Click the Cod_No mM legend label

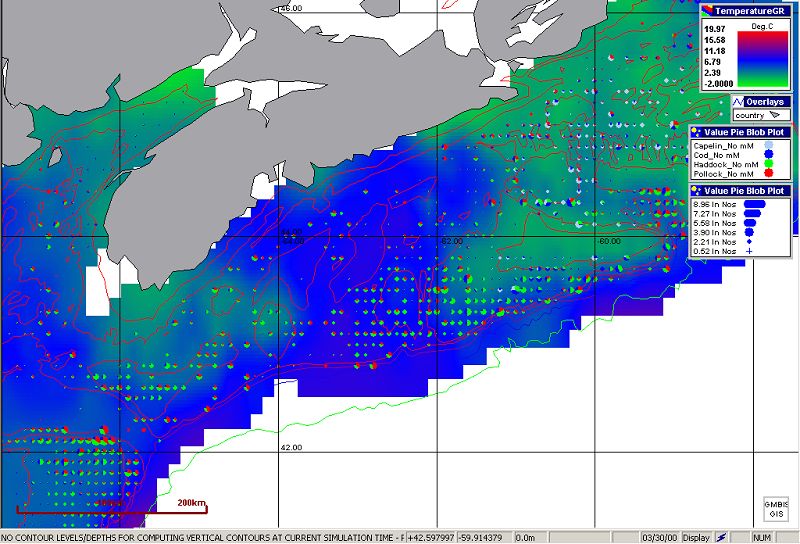pos(718,155)
